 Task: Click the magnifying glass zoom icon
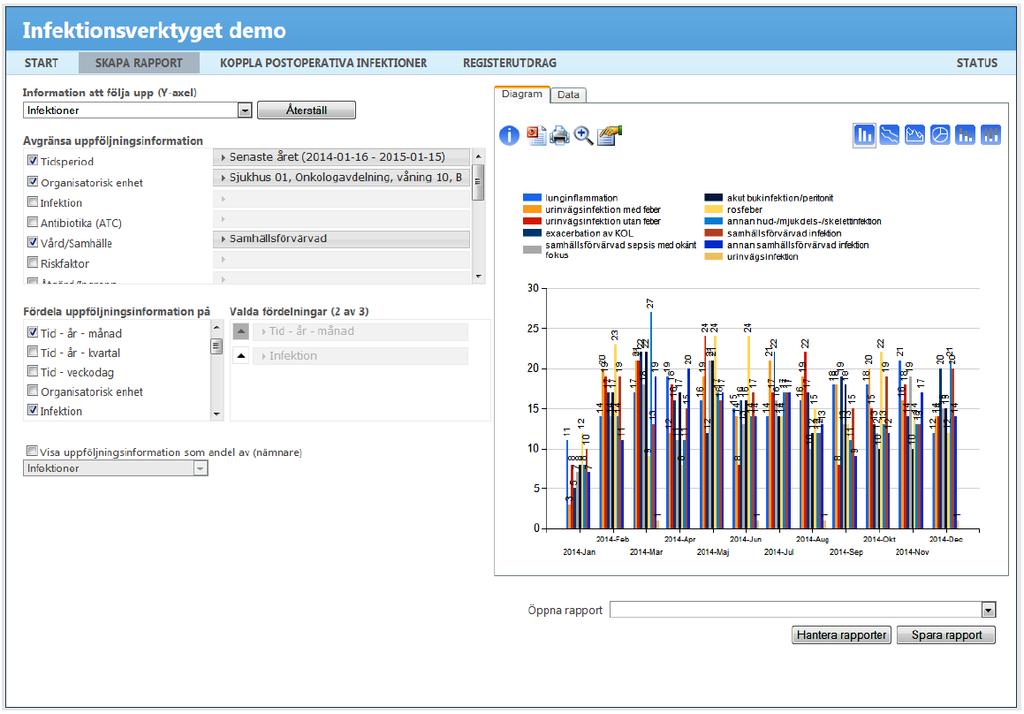pyautogui.click(x=583, y=135)
